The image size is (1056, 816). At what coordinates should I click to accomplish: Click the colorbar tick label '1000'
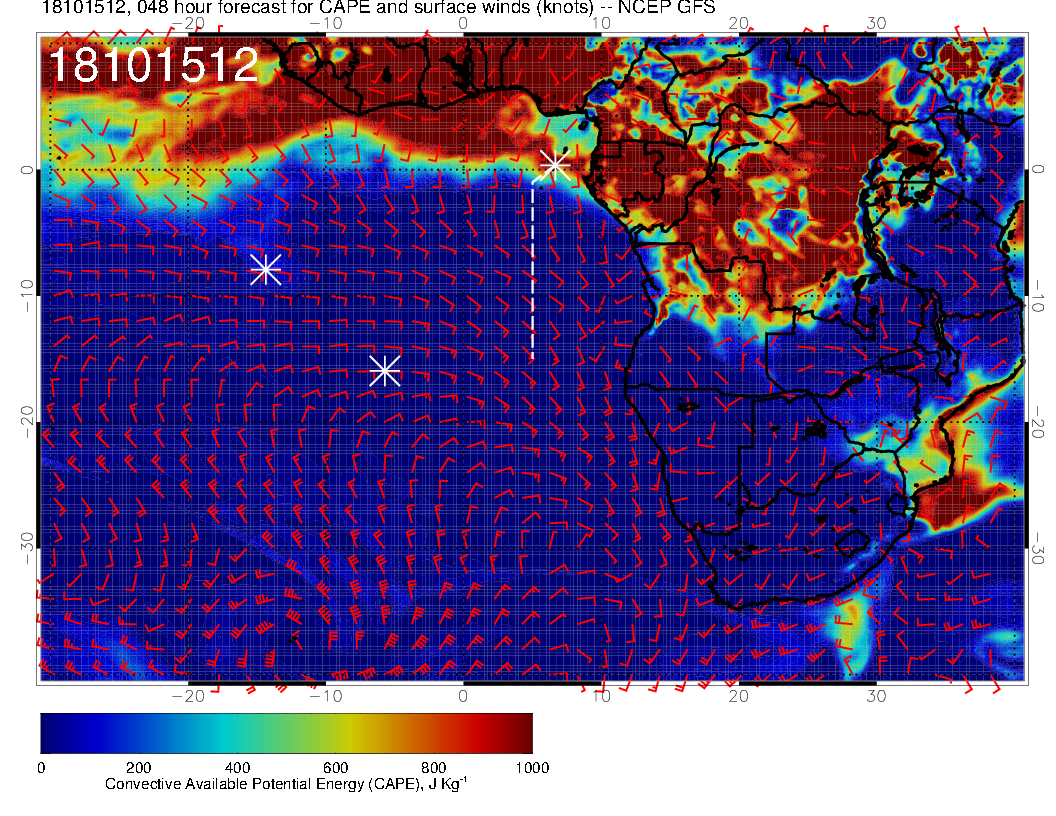(x=532, y=768)
